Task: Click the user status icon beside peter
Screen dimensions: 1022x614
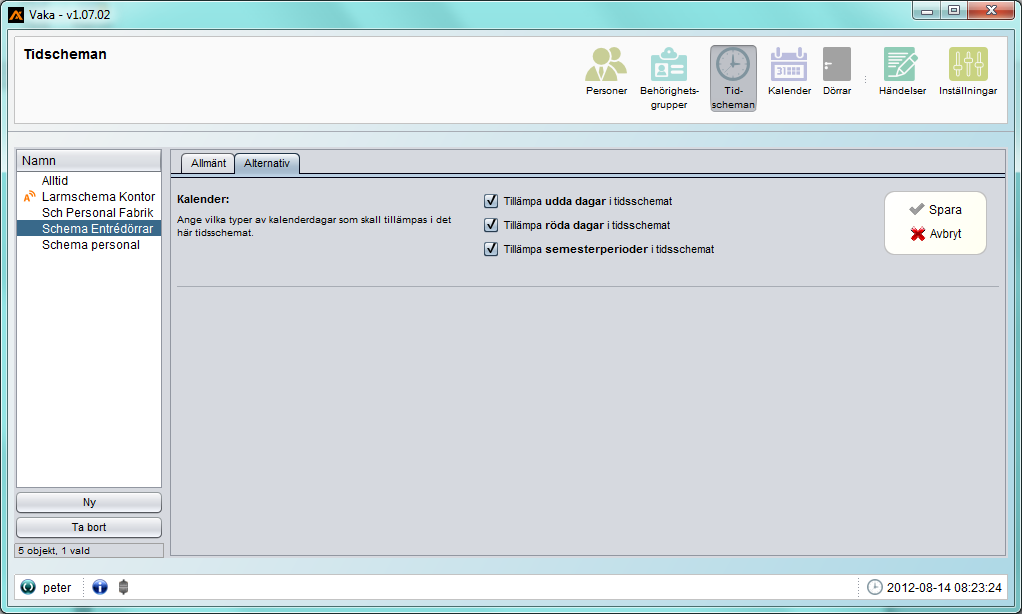Action: pos(28,587)
